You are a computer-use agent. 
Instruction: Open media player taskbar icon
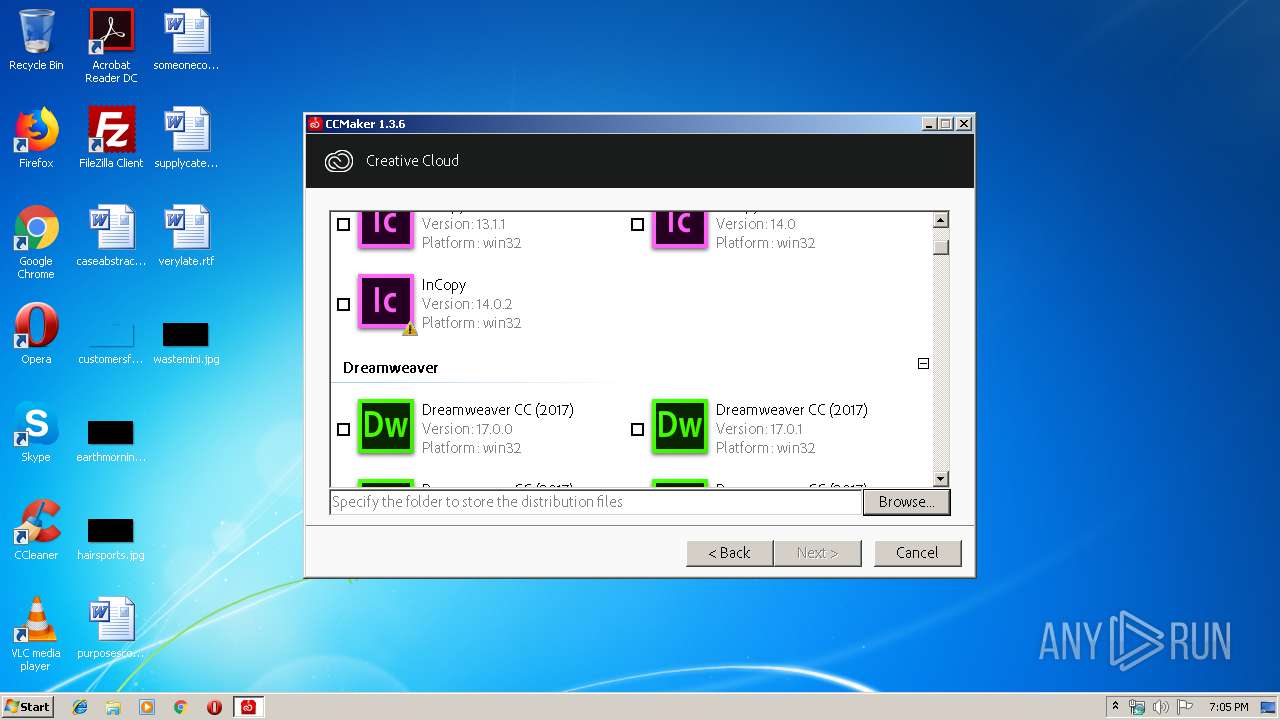(x=147, y=707)
